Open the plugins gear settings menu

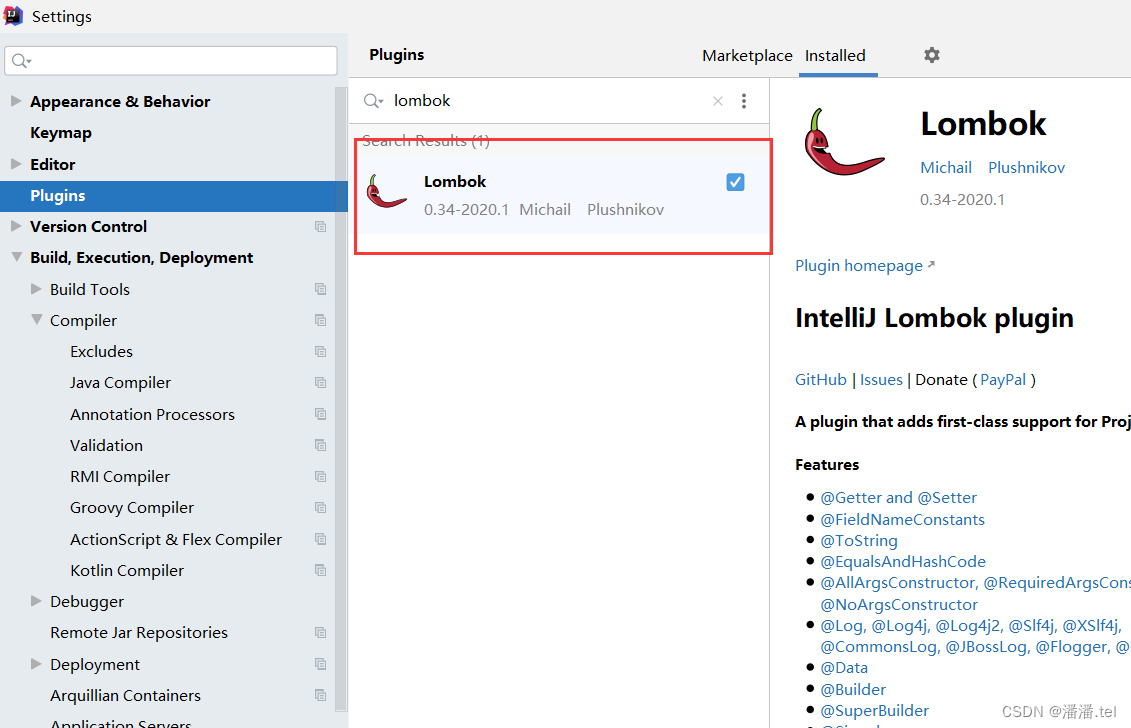tap(932, 55)
